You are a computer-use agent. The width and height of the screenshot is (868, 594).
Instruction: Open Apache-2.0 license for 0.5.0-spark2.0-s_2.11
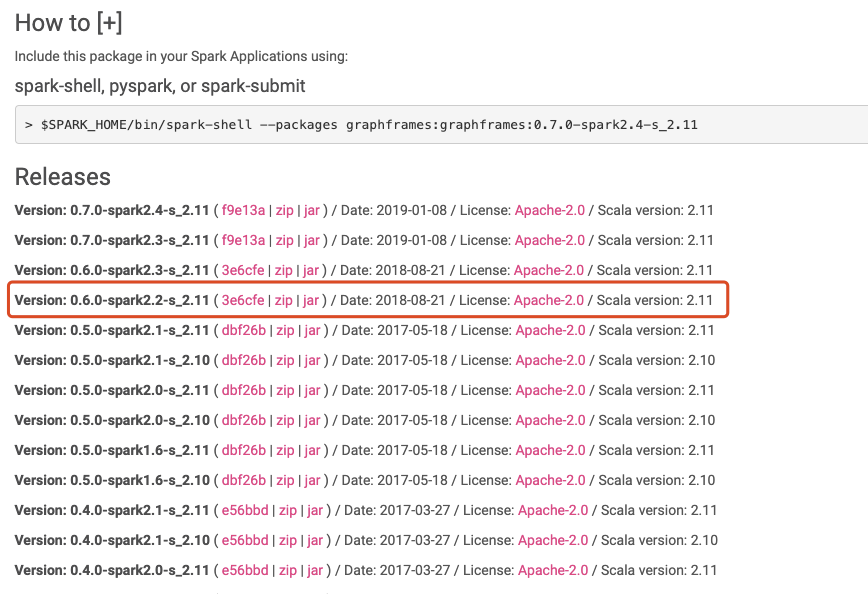pos(550,390)
